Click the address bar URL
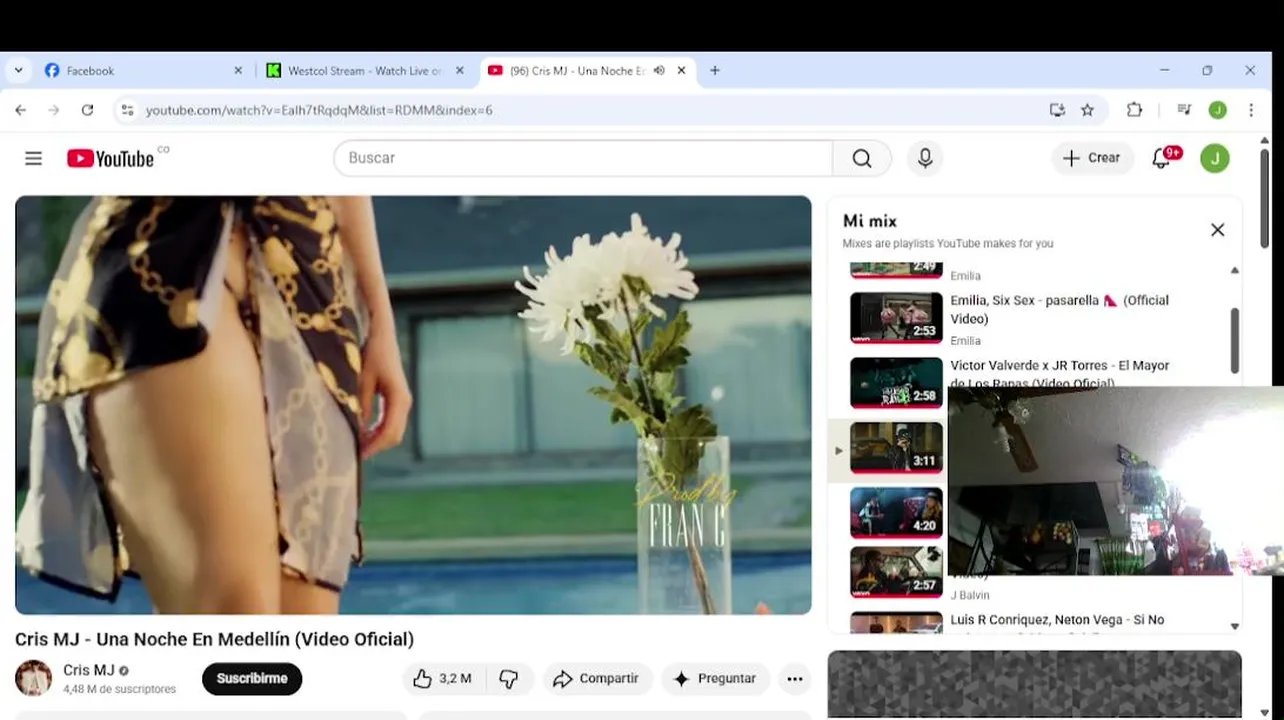The width and height of the screenshot is (1284, 720). (x=319, y=110)
